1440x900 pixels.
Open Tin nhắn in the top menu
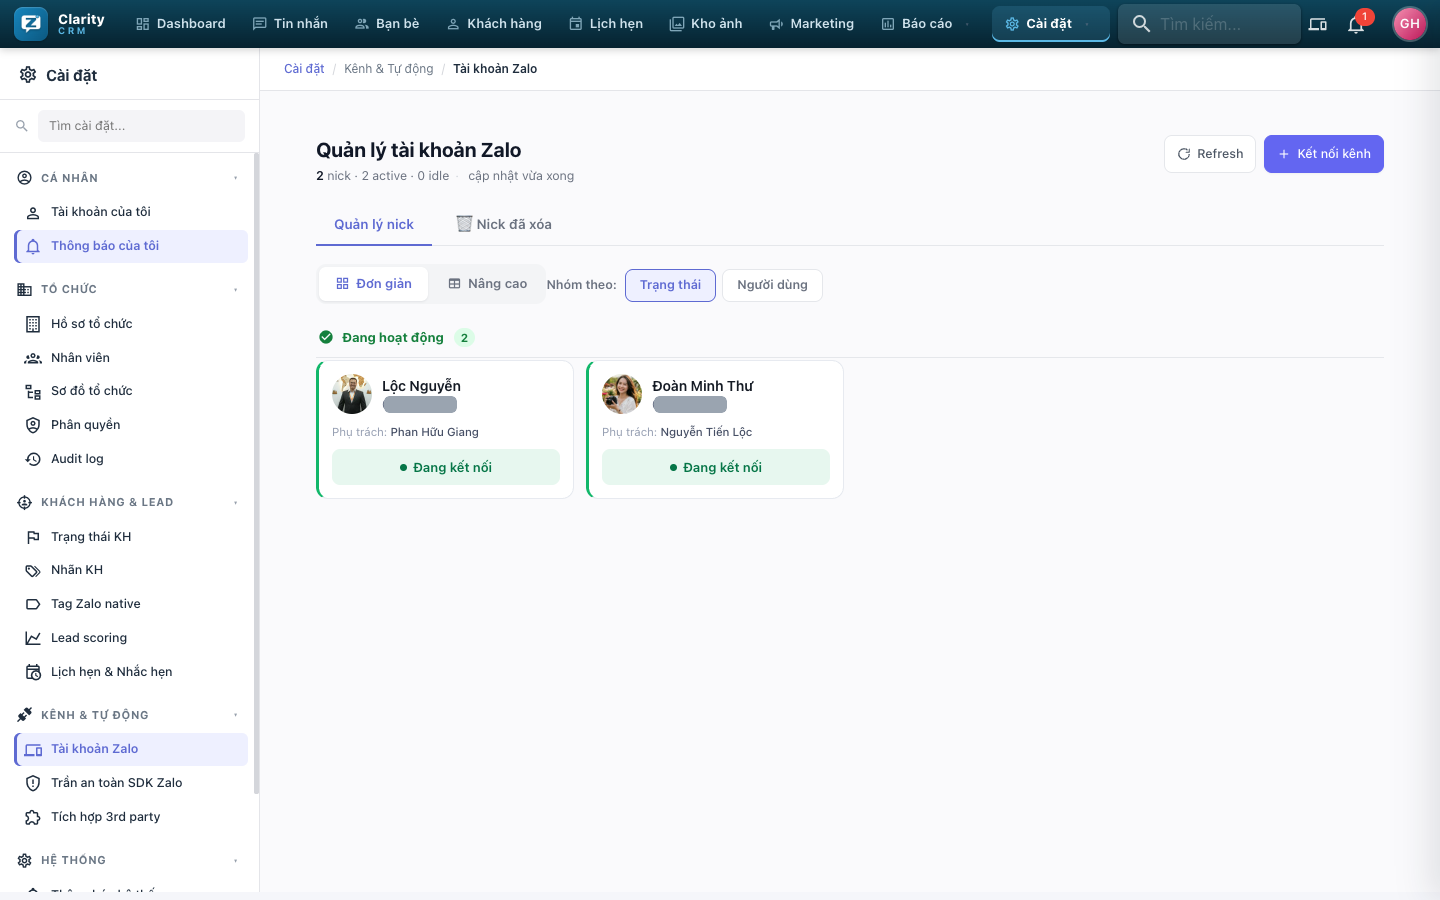coord(290,24)
